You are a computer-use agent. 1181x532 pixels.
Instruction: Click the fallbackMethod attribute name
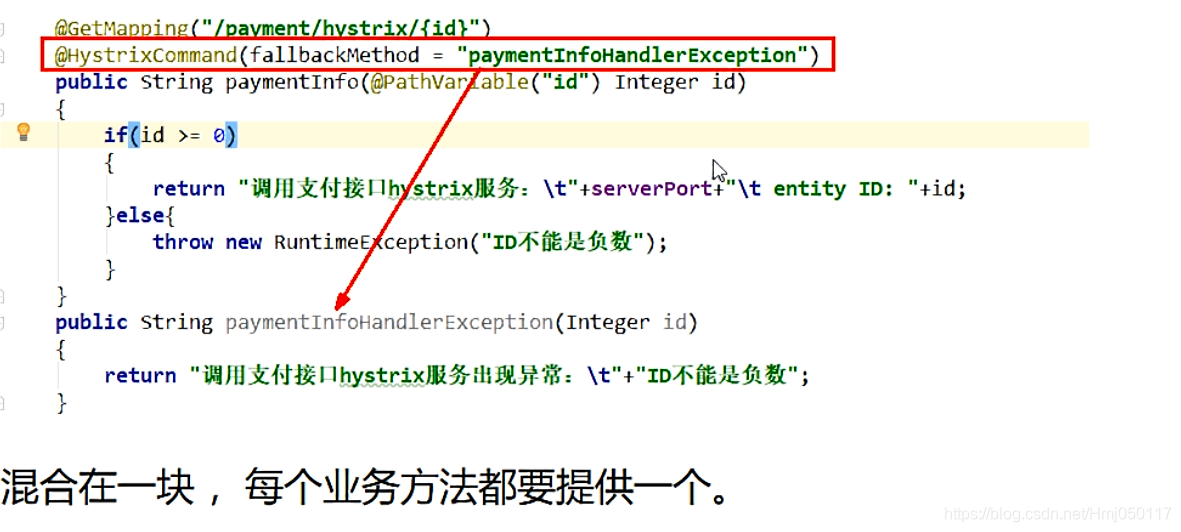[334, 56]
